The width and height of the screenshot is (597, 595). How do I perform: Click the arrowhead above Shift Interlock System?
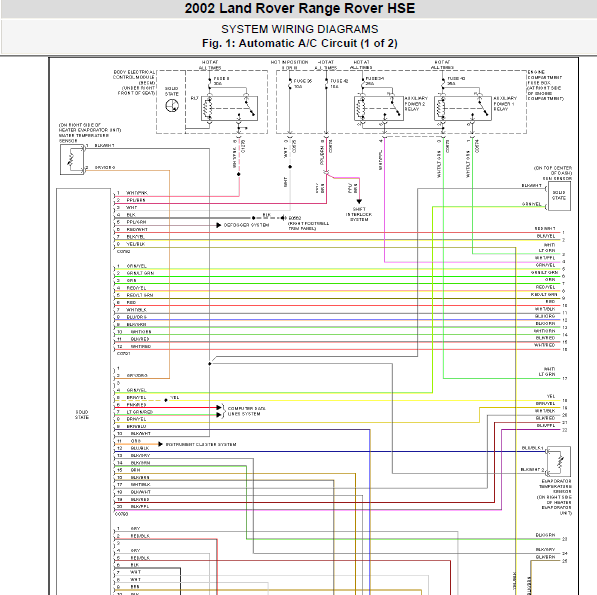pos(359,201)
